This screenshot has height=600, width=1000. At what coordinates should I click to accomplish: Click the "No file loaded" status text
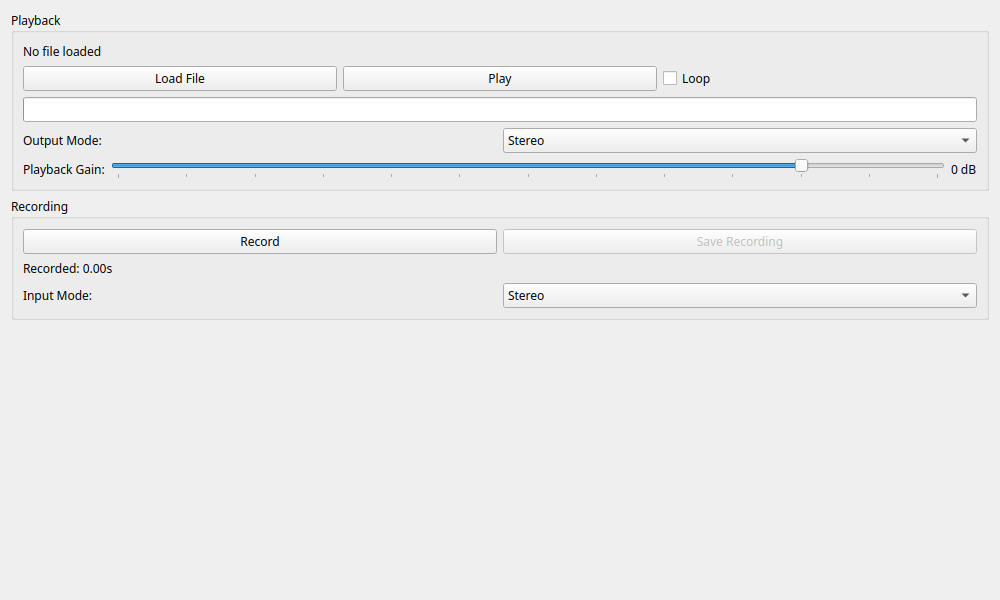click(62, 52)
